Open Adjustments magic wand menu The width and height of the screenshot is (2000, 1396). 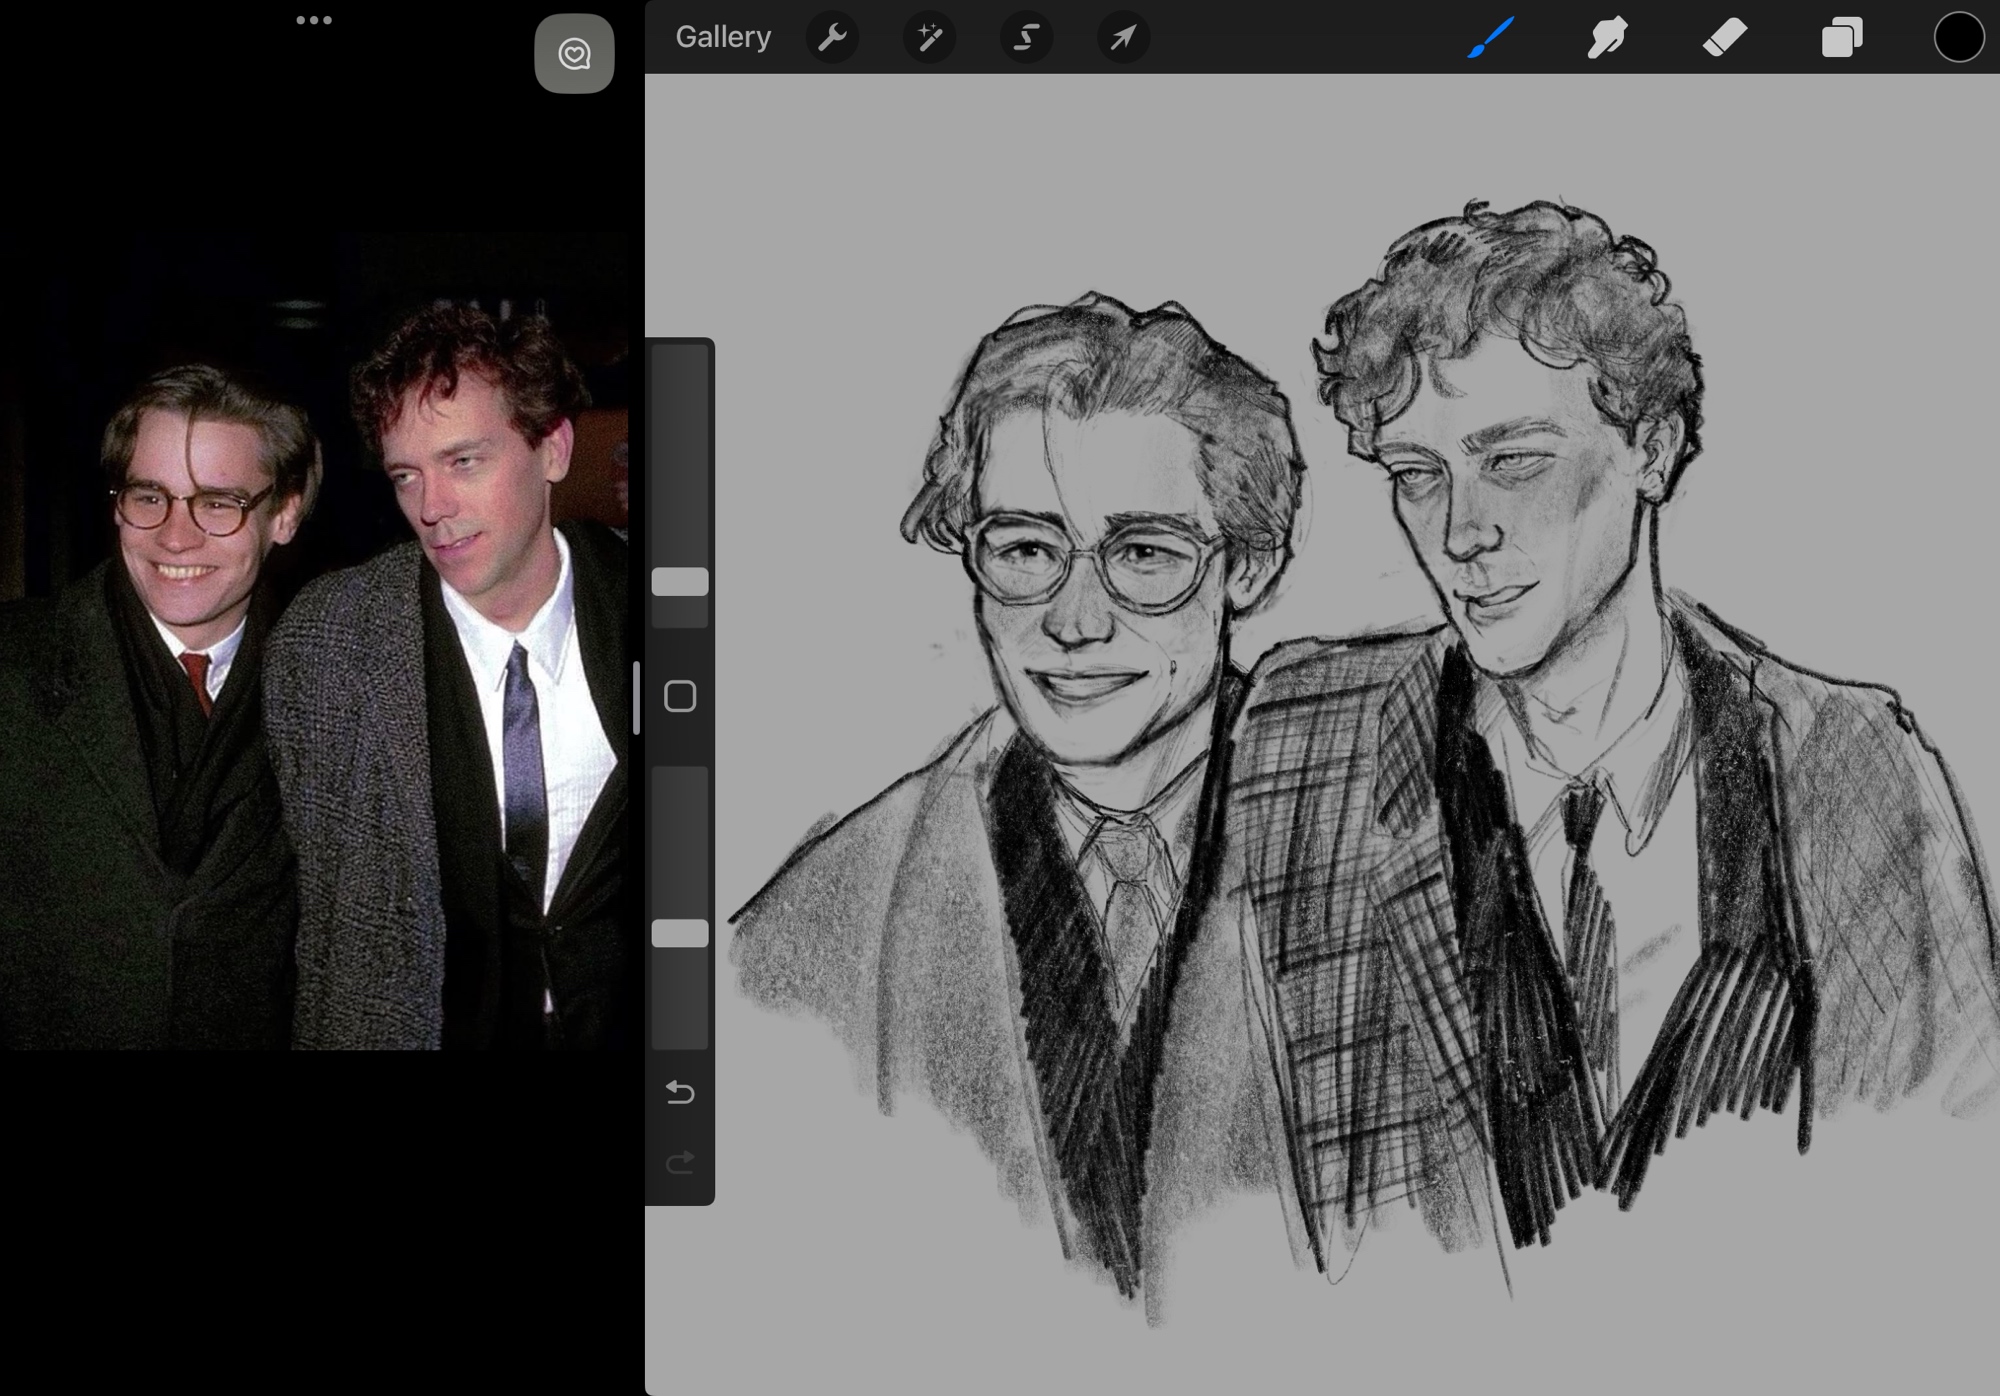(929, 38)
